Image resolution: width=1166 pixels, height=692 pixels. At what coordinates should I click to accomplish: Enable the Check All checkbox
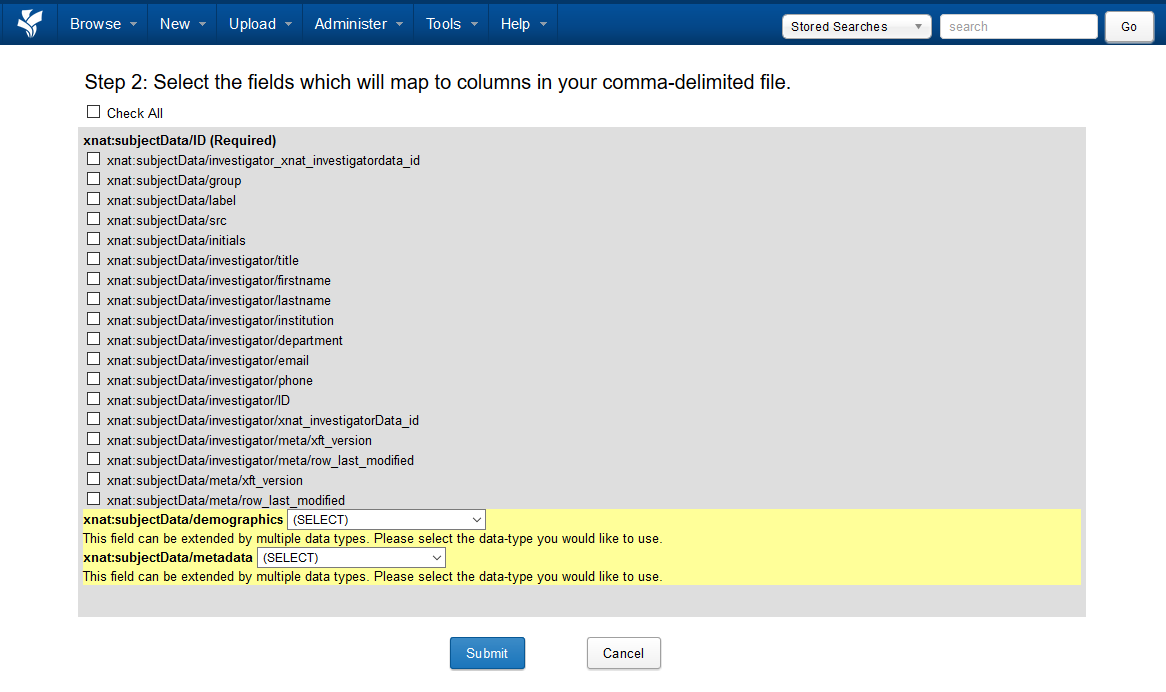click(x=94, y=112)
